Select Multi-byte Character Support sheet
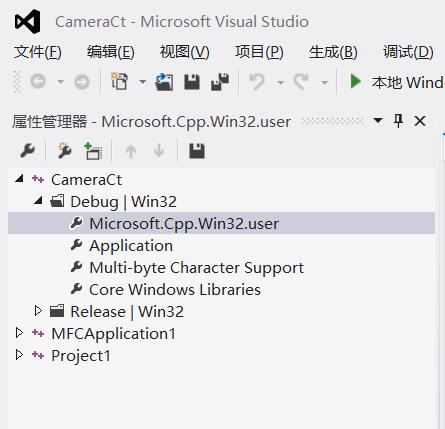This screenshot has width=445, height=429. [196, 268]
